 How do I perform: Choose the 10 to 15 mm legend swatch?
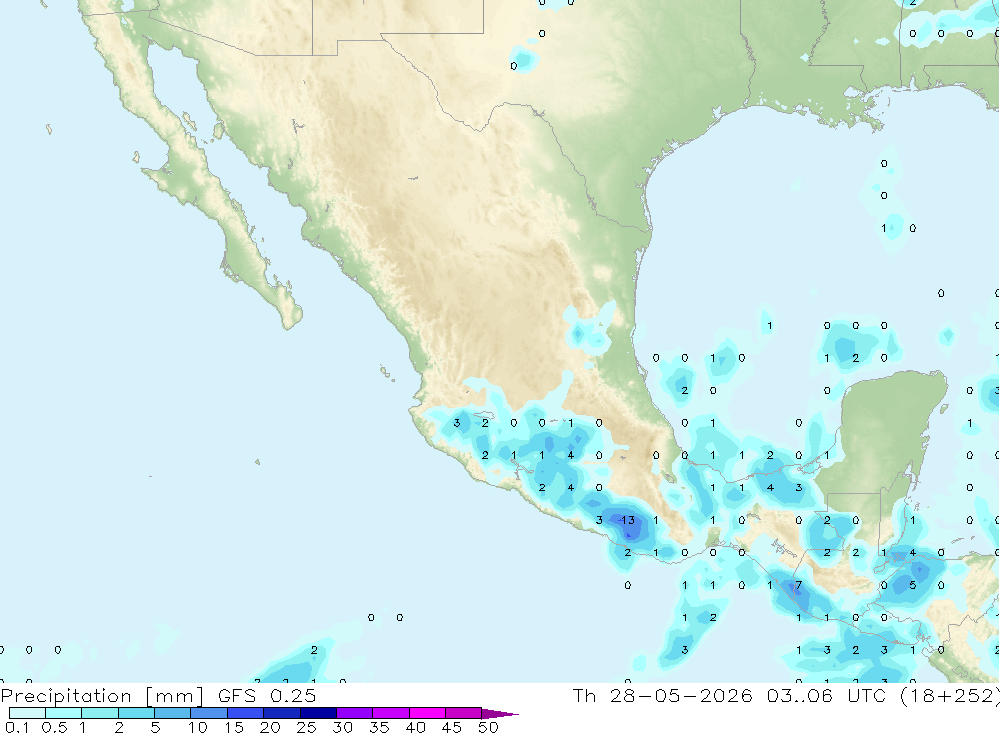[x=209, y=713]
